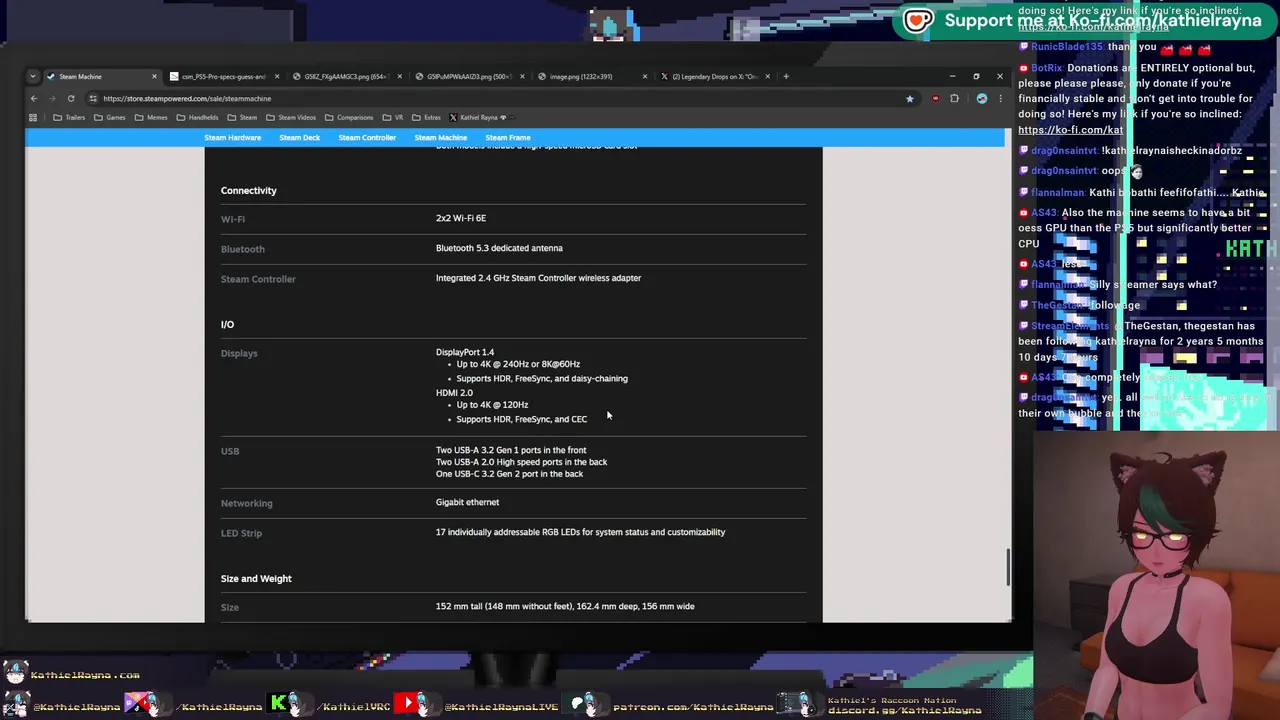Switch to the csm_PS5-Pro-specs tab
The width and height of the screenshot is (1280, 720).
pos(224,76)
